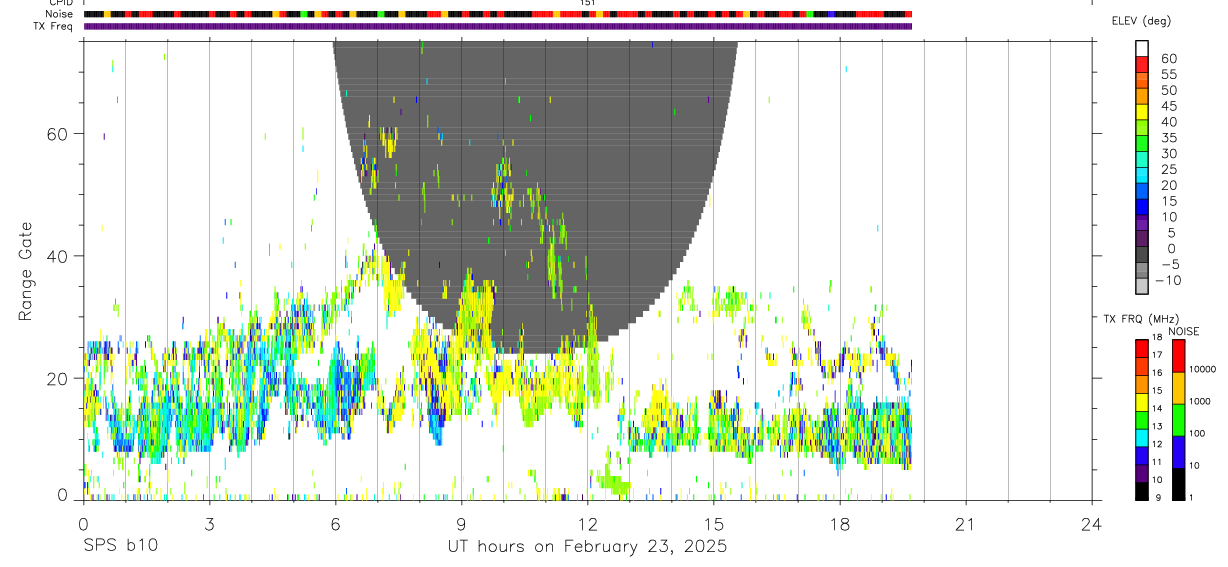Click the red swatch of the ELEV color bar
The image size is (1228, 567).
coord(1142,64)
